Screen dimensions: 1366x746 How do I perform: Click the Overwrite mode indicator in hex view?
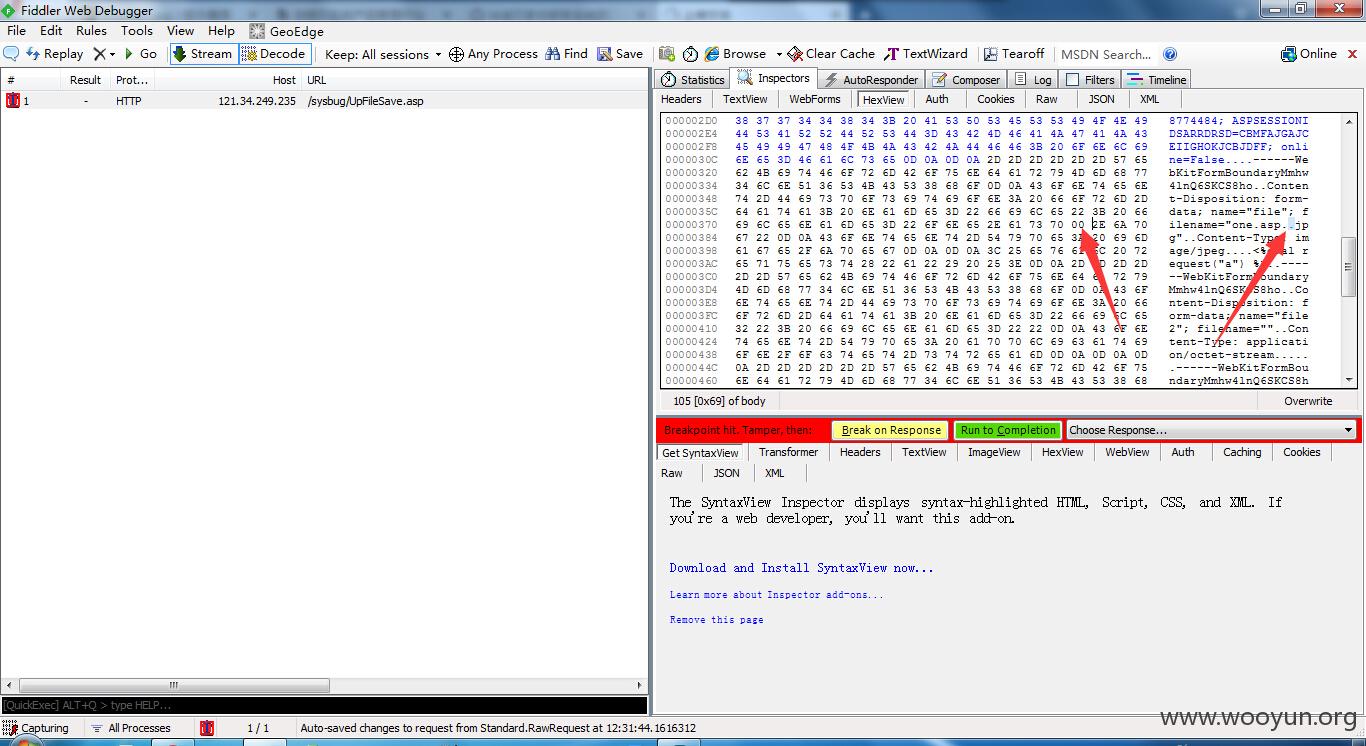(1308, 401)
